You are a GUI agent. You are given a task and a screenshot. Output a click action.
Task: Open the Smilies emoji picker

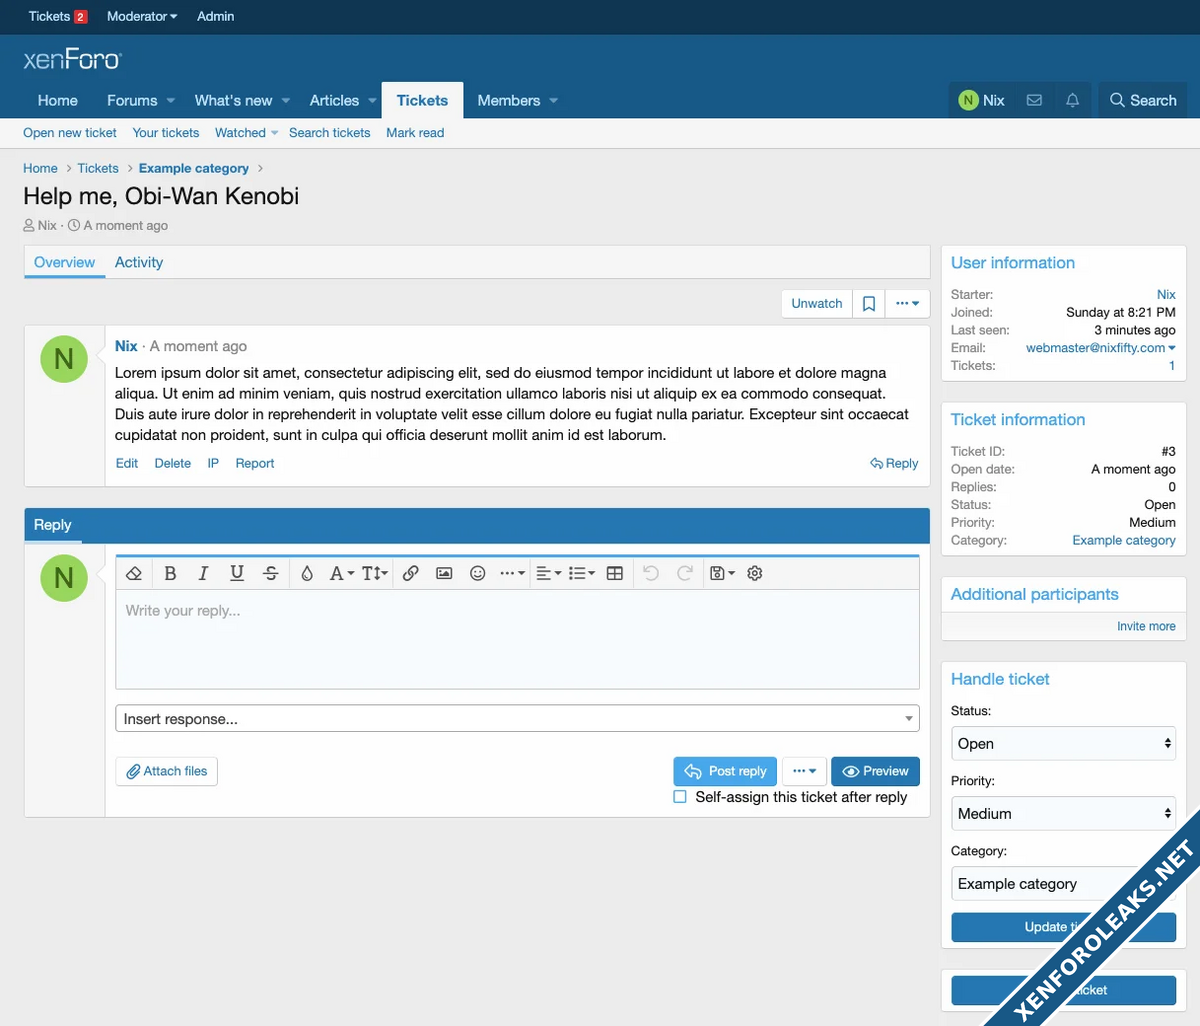tap(478, 573)
